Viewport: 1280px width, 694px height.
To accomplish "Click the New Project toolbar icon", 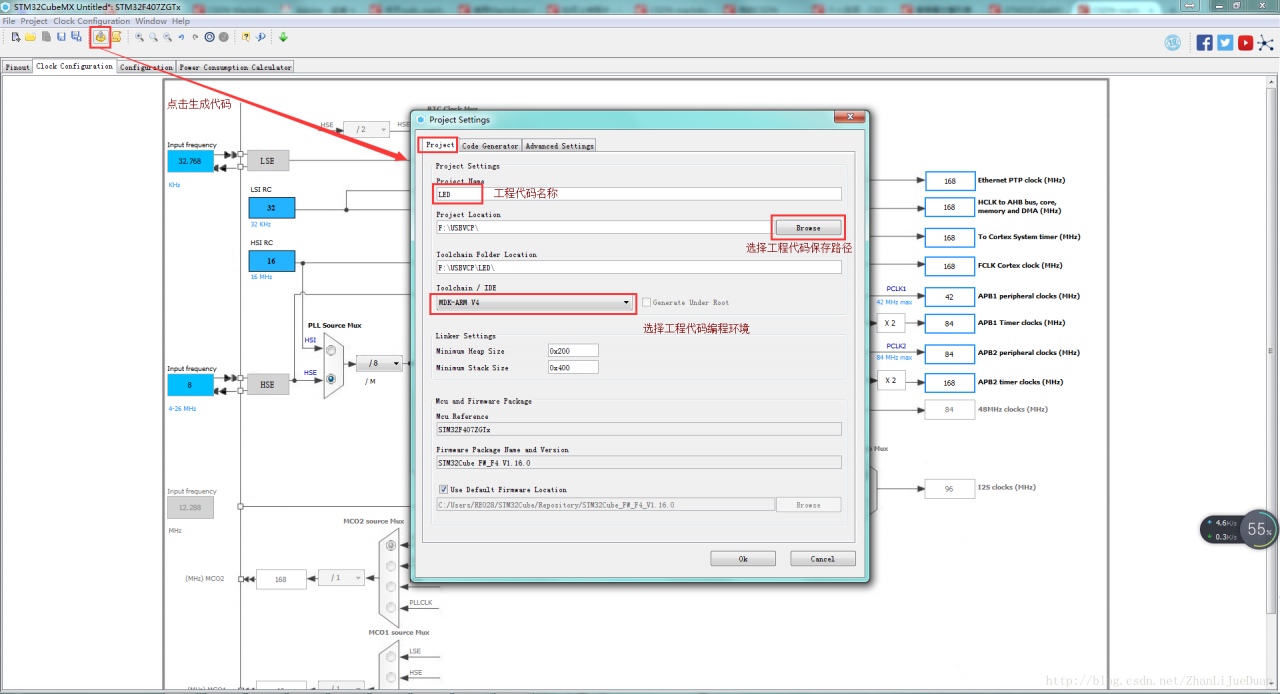I will click(16, 37).
